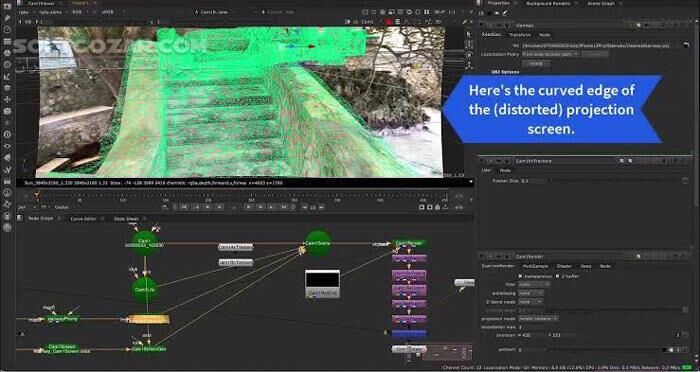Click the red clipping indicator in viewer toolbar

pyautogui.click(x=389, y=22)
